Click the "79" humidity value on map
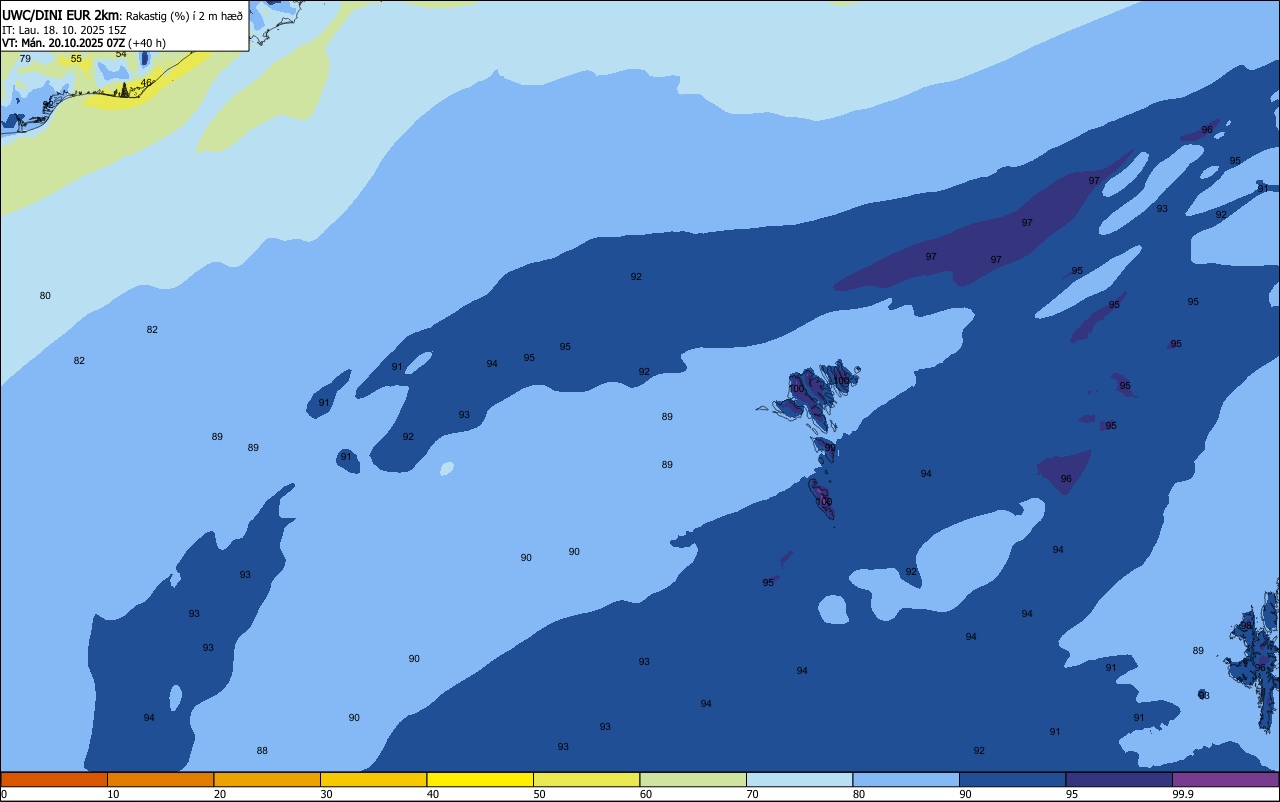The height and width of the screenshot is (802, 1280). point(25,58)
